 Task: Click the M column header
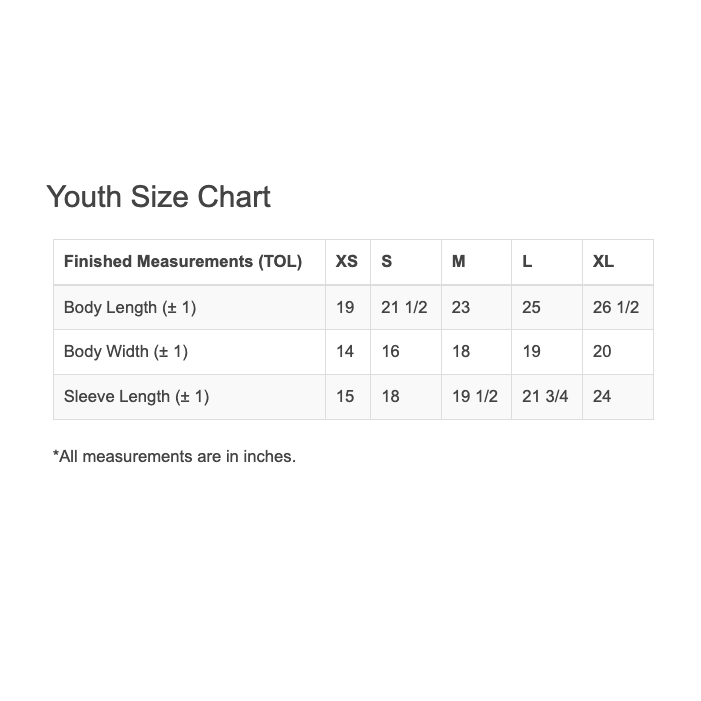[x=458, y=262]
